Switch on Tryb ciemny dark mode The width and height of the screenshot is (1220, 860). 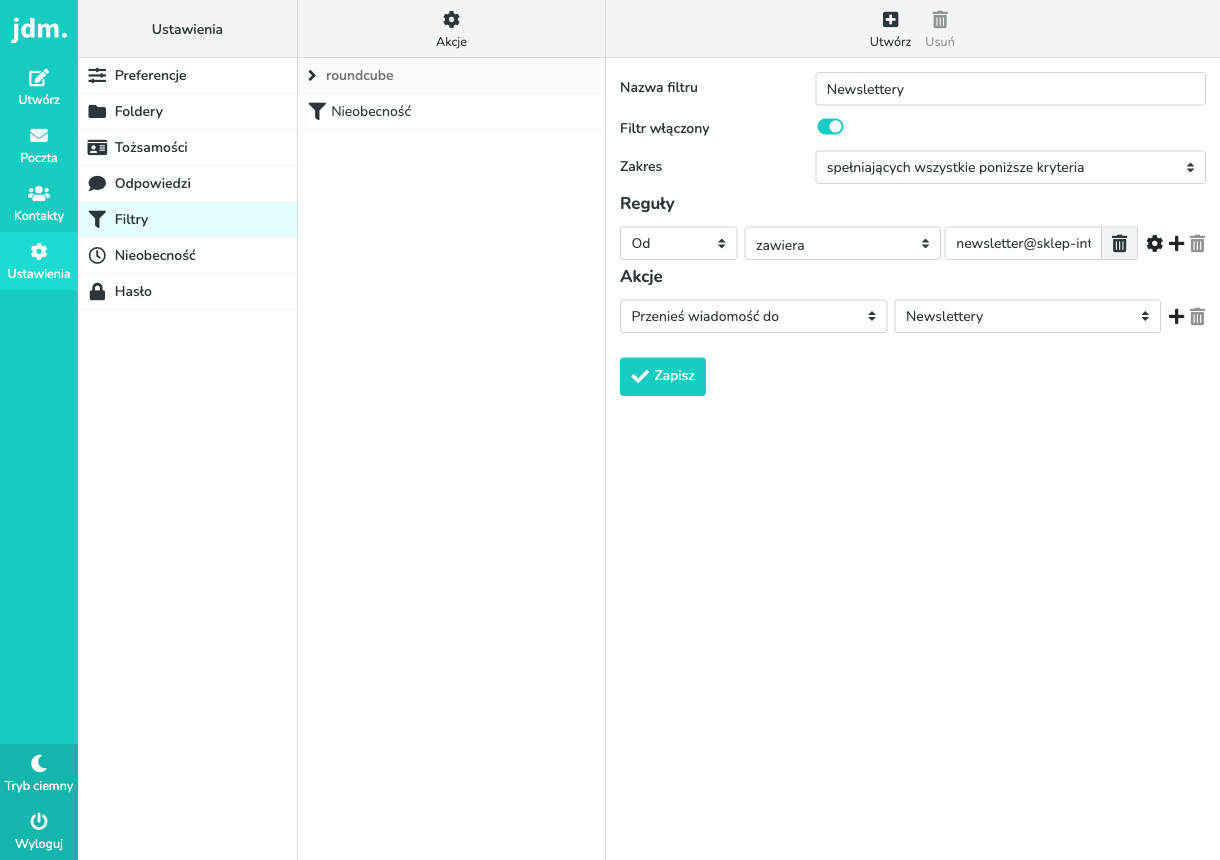tap(39, 773)
